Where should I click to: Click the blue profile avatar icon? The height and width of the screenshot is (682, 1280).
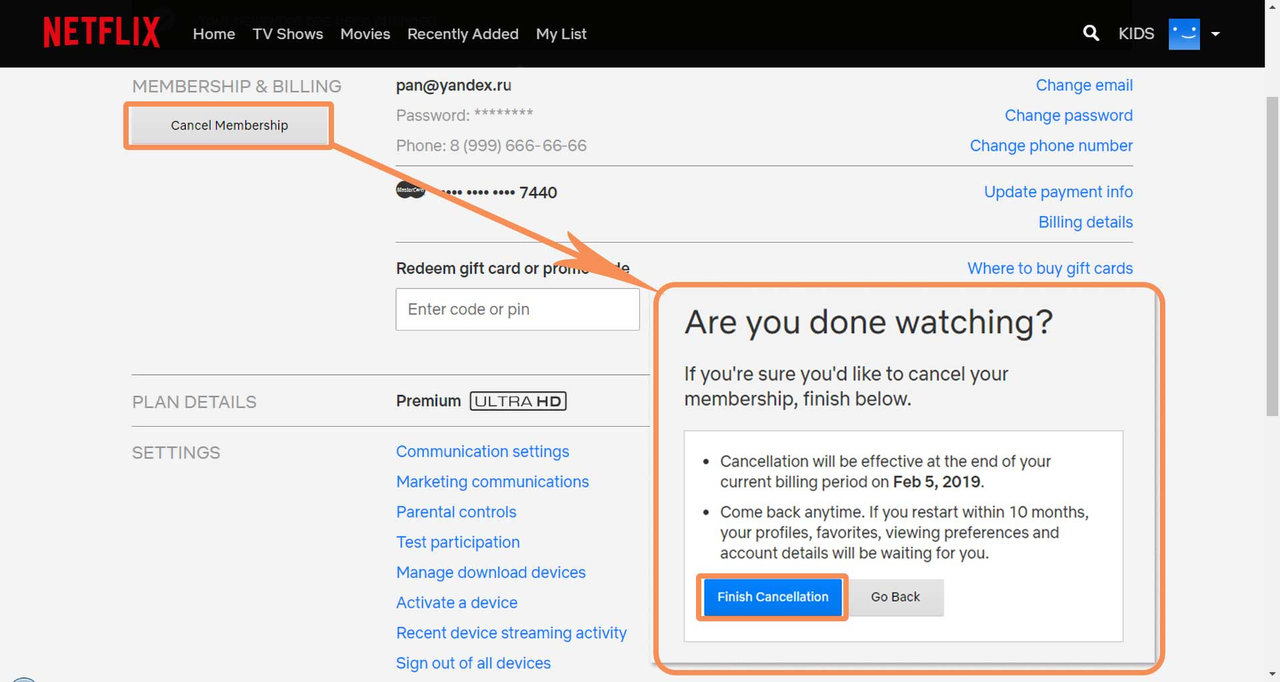[x=1184, y=33]
